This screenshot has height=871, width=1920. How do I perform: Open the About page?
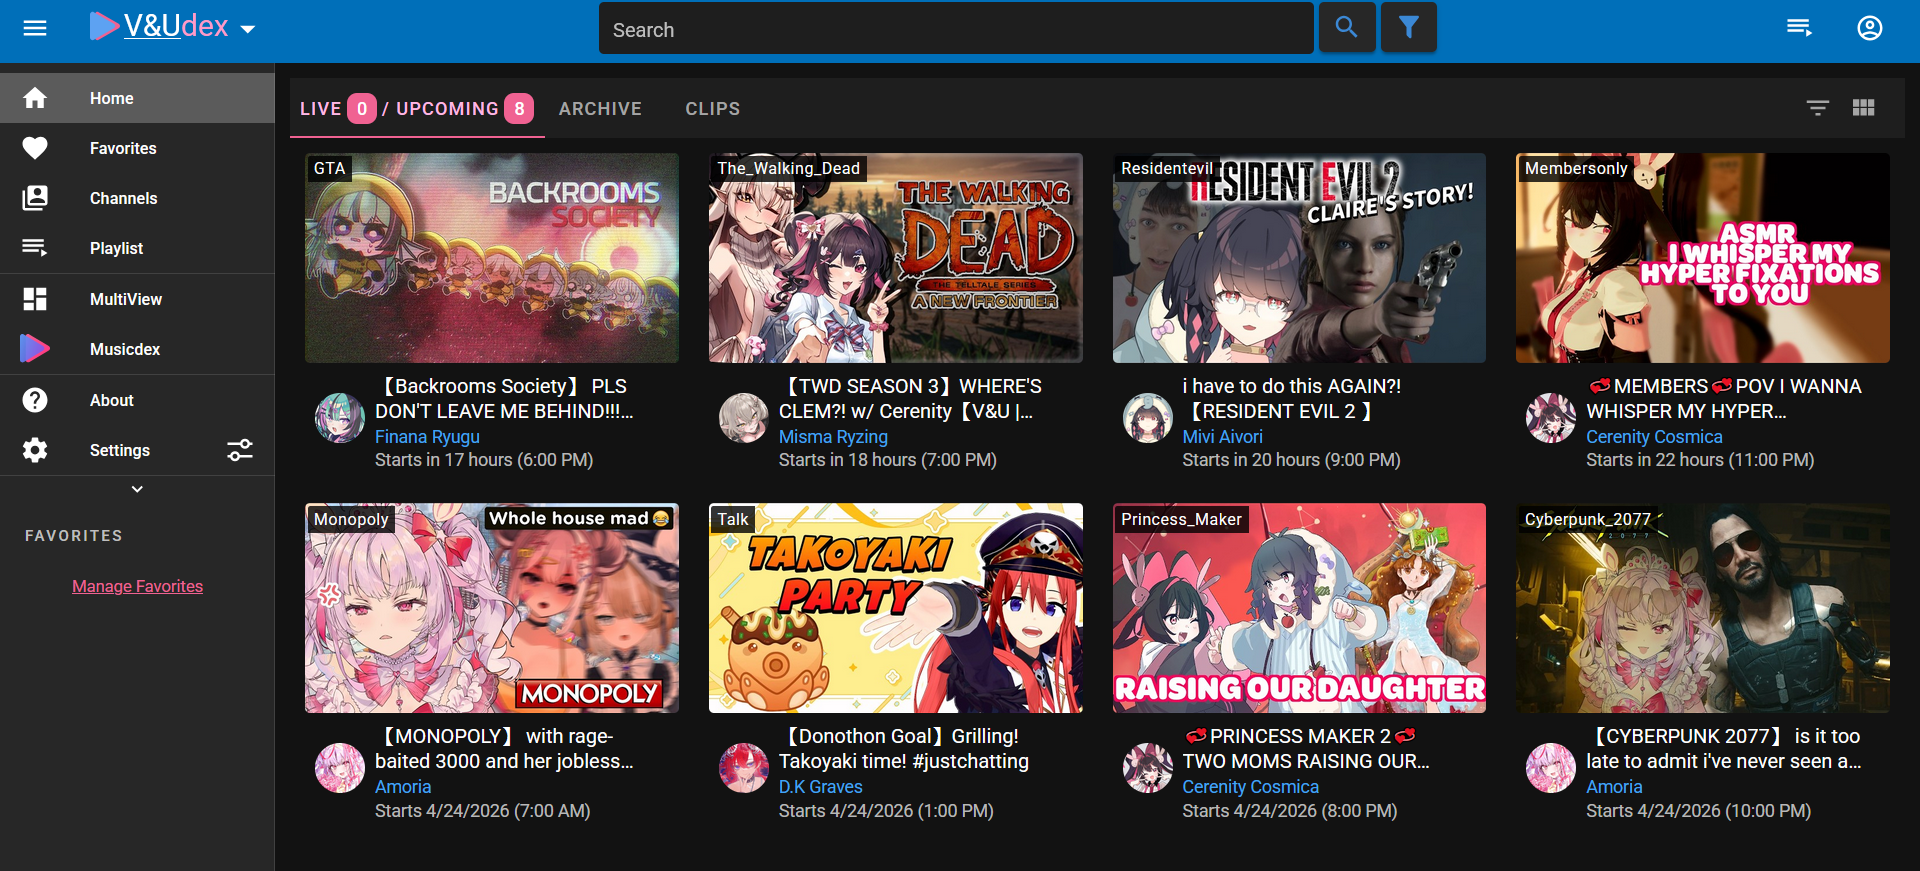pos(137,400)
